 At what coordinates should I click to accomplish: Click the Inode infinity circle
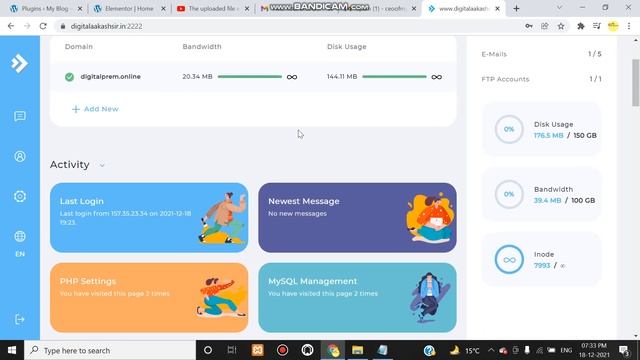[x=509, y=260]
